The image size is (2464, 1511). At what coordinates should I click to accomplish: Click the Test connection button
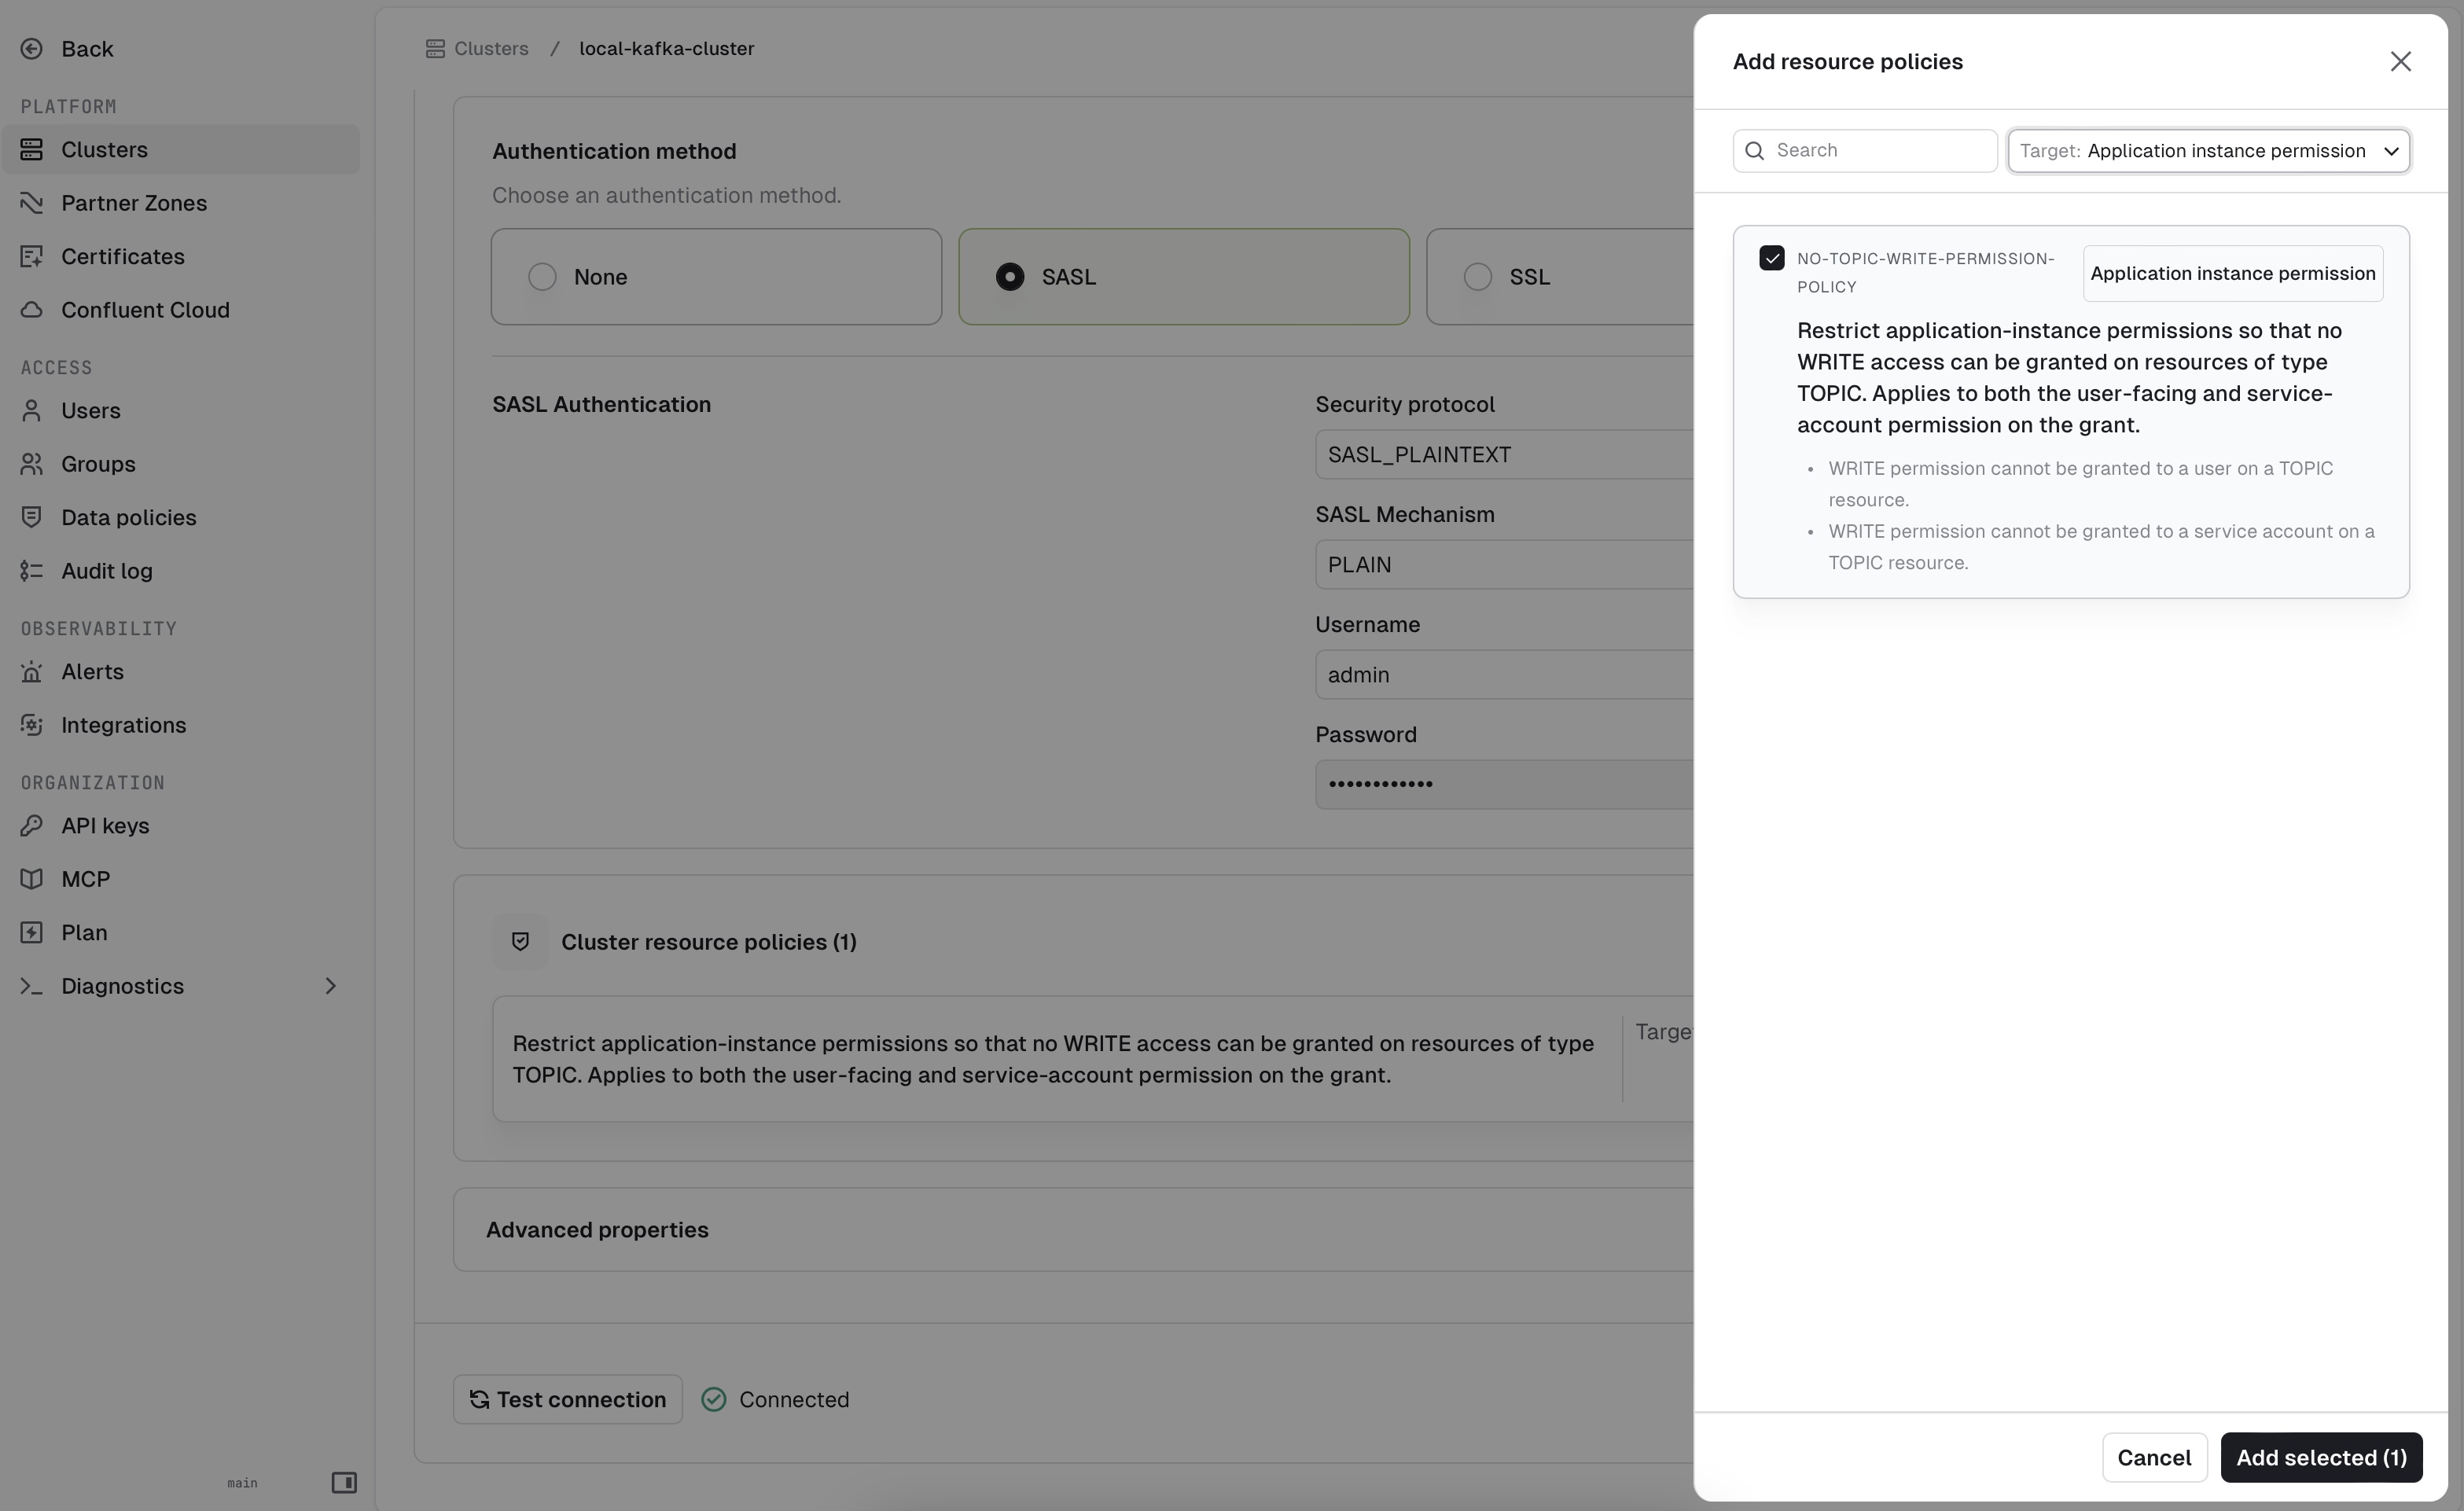568,1400
